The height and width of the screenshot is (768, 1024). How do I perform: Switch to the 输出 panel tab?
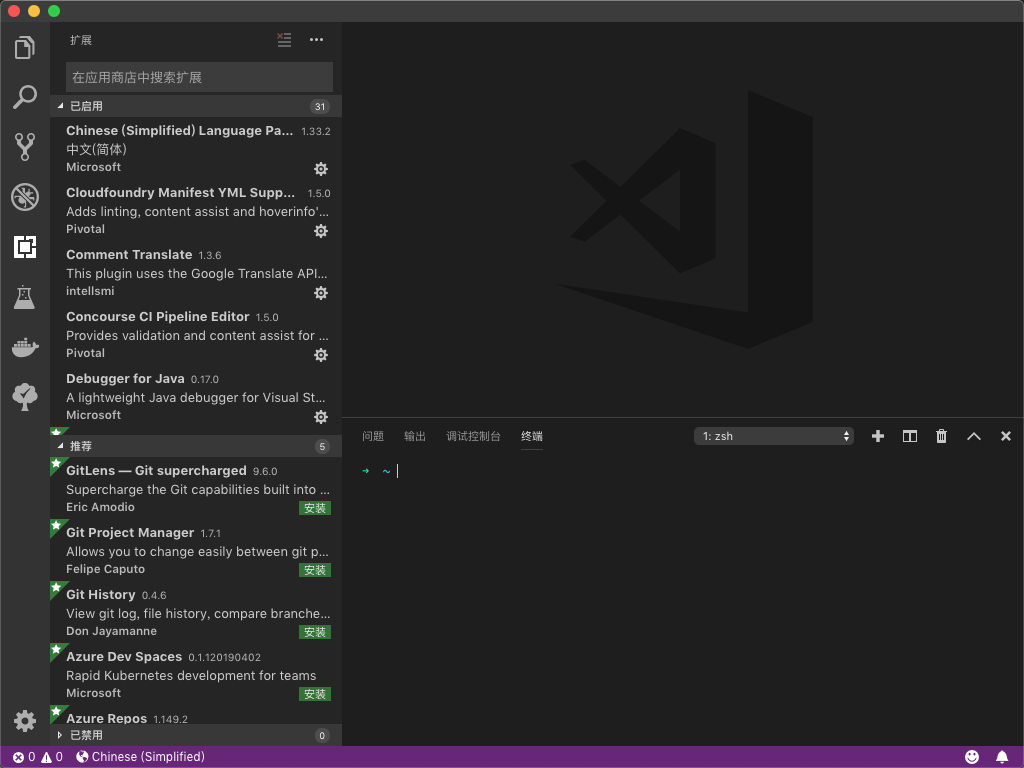click(x=414, y=436)
